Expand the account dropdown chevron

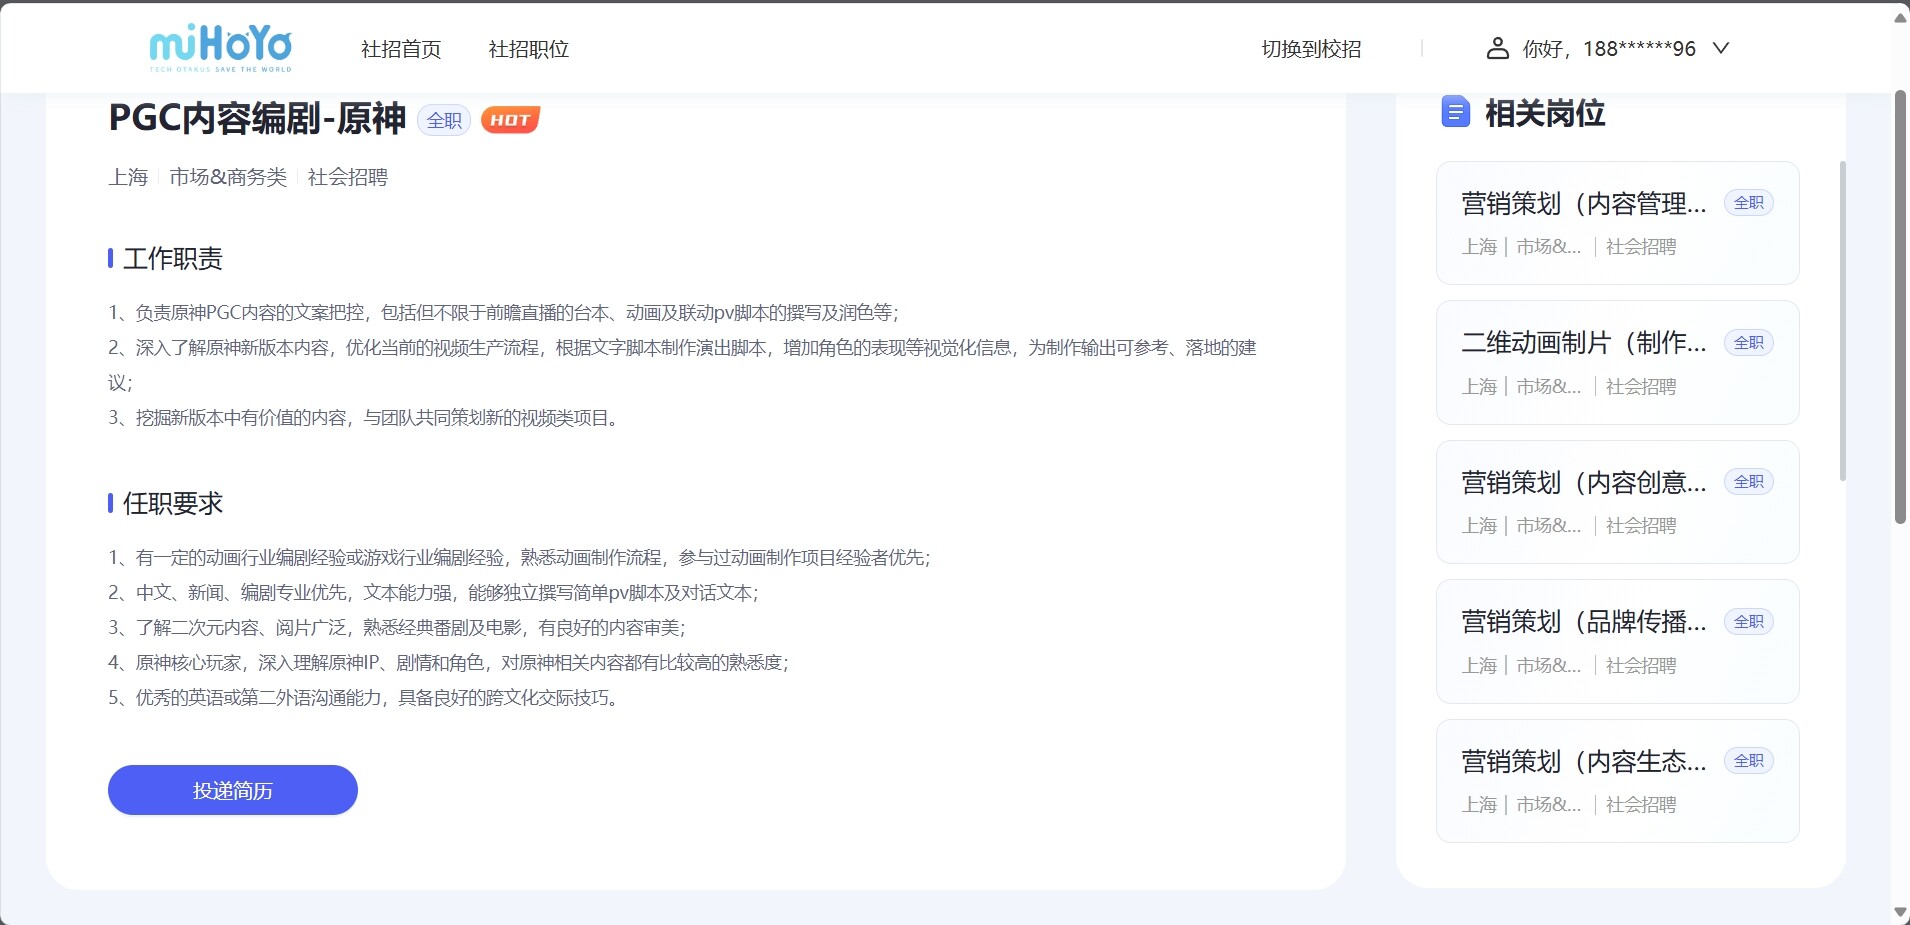(x=1720, y=48)
